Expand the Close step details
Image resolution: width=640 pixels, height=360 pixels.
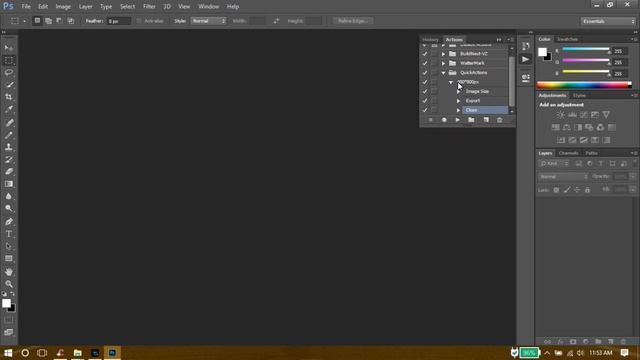click(x=458, y=110)
